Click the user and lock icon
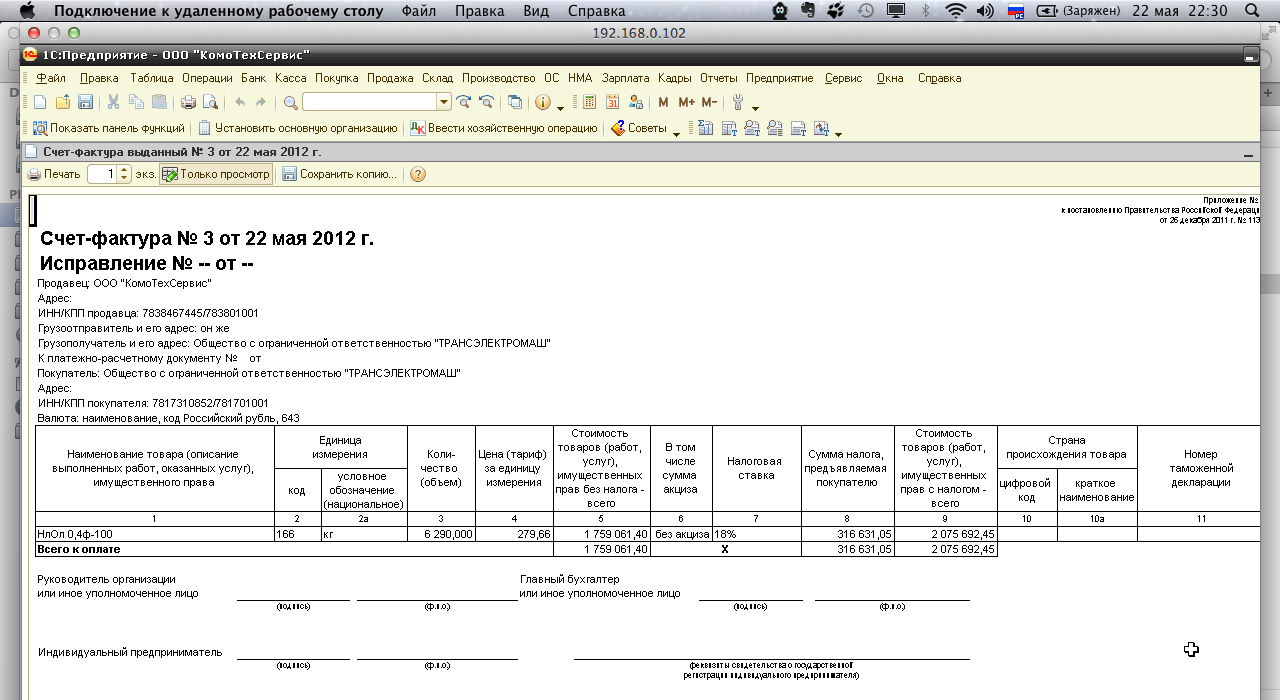Screen dimensions: 1280x700 635,102
